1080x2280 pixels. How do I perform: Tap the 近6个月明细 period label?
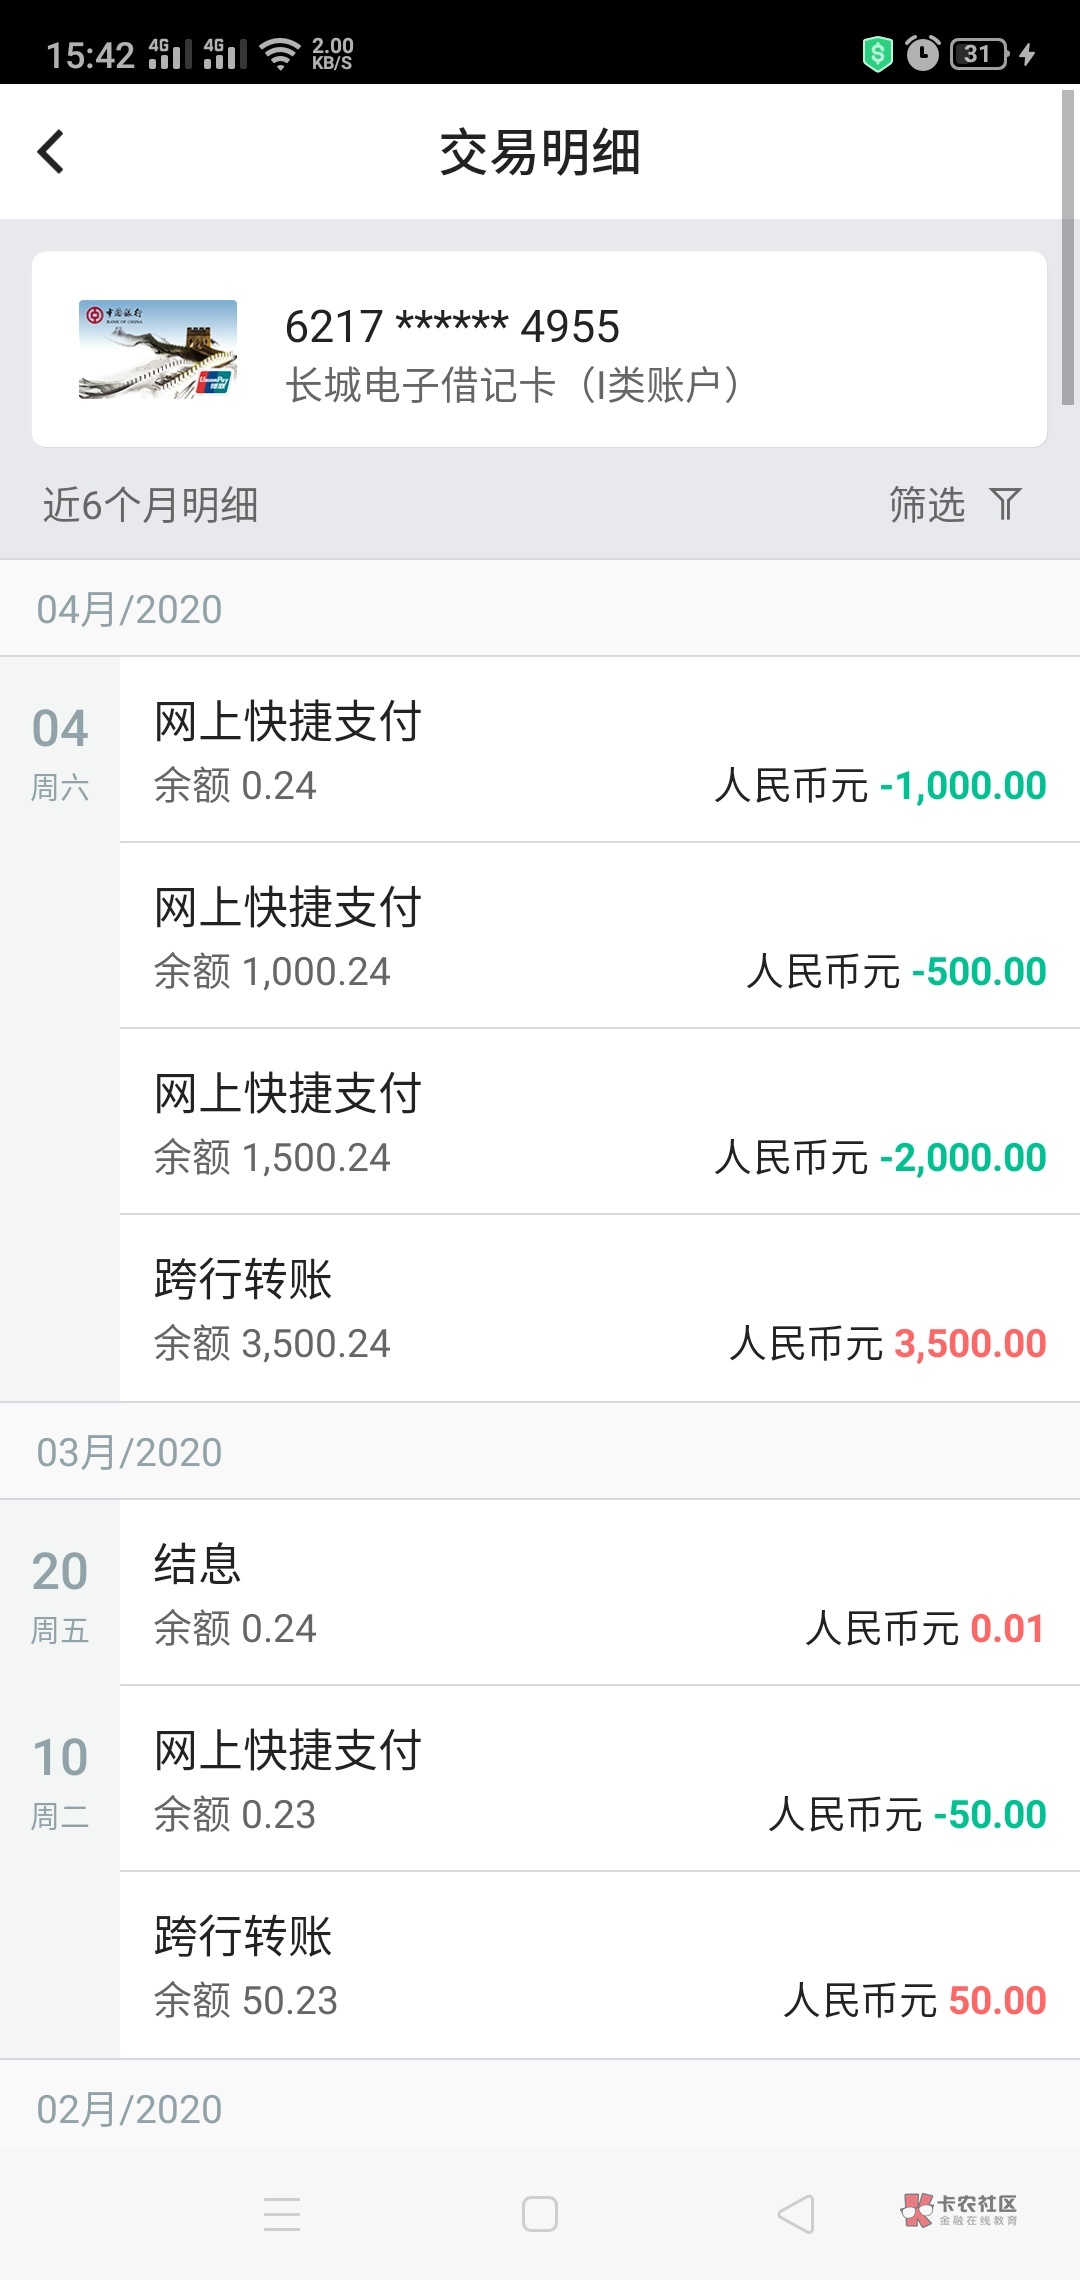click(x=151, y=504)
